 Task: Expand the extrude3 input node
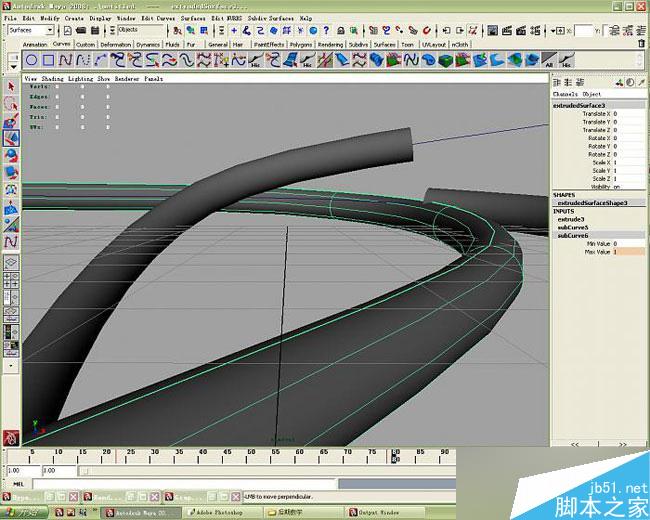click(572, 219)
